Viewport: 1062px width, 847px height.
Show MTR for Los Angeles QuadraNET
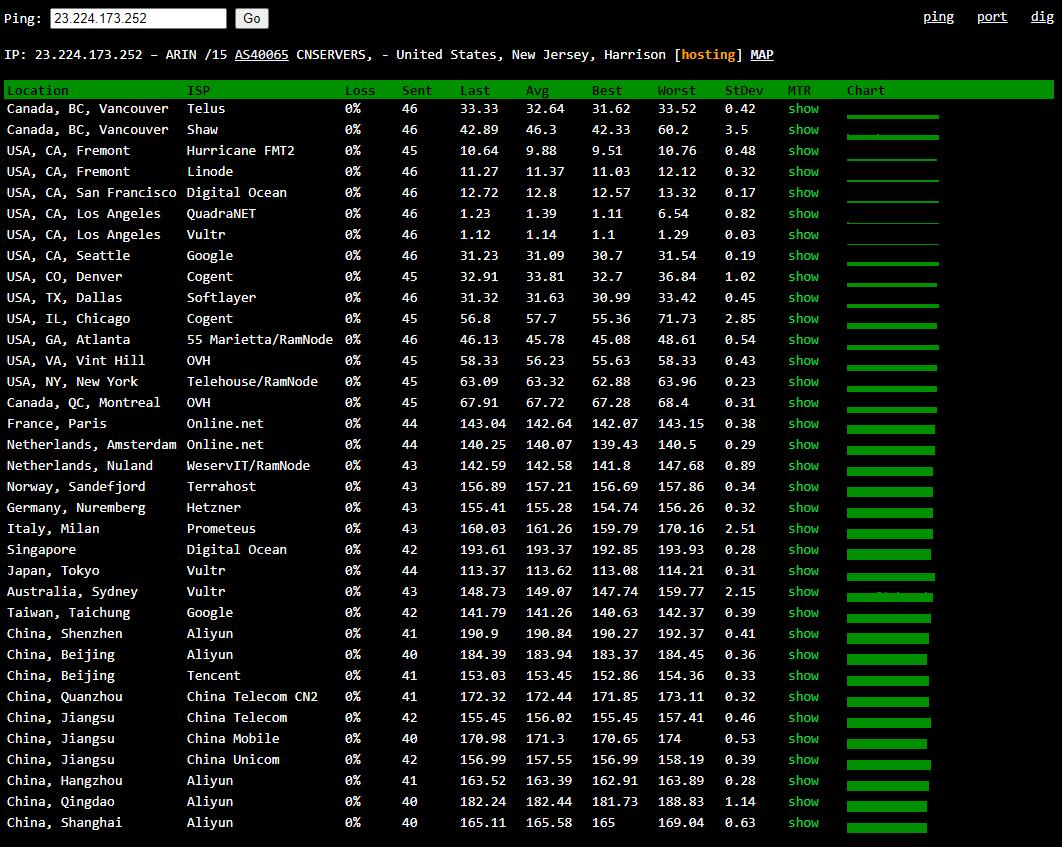pos(803,213)
